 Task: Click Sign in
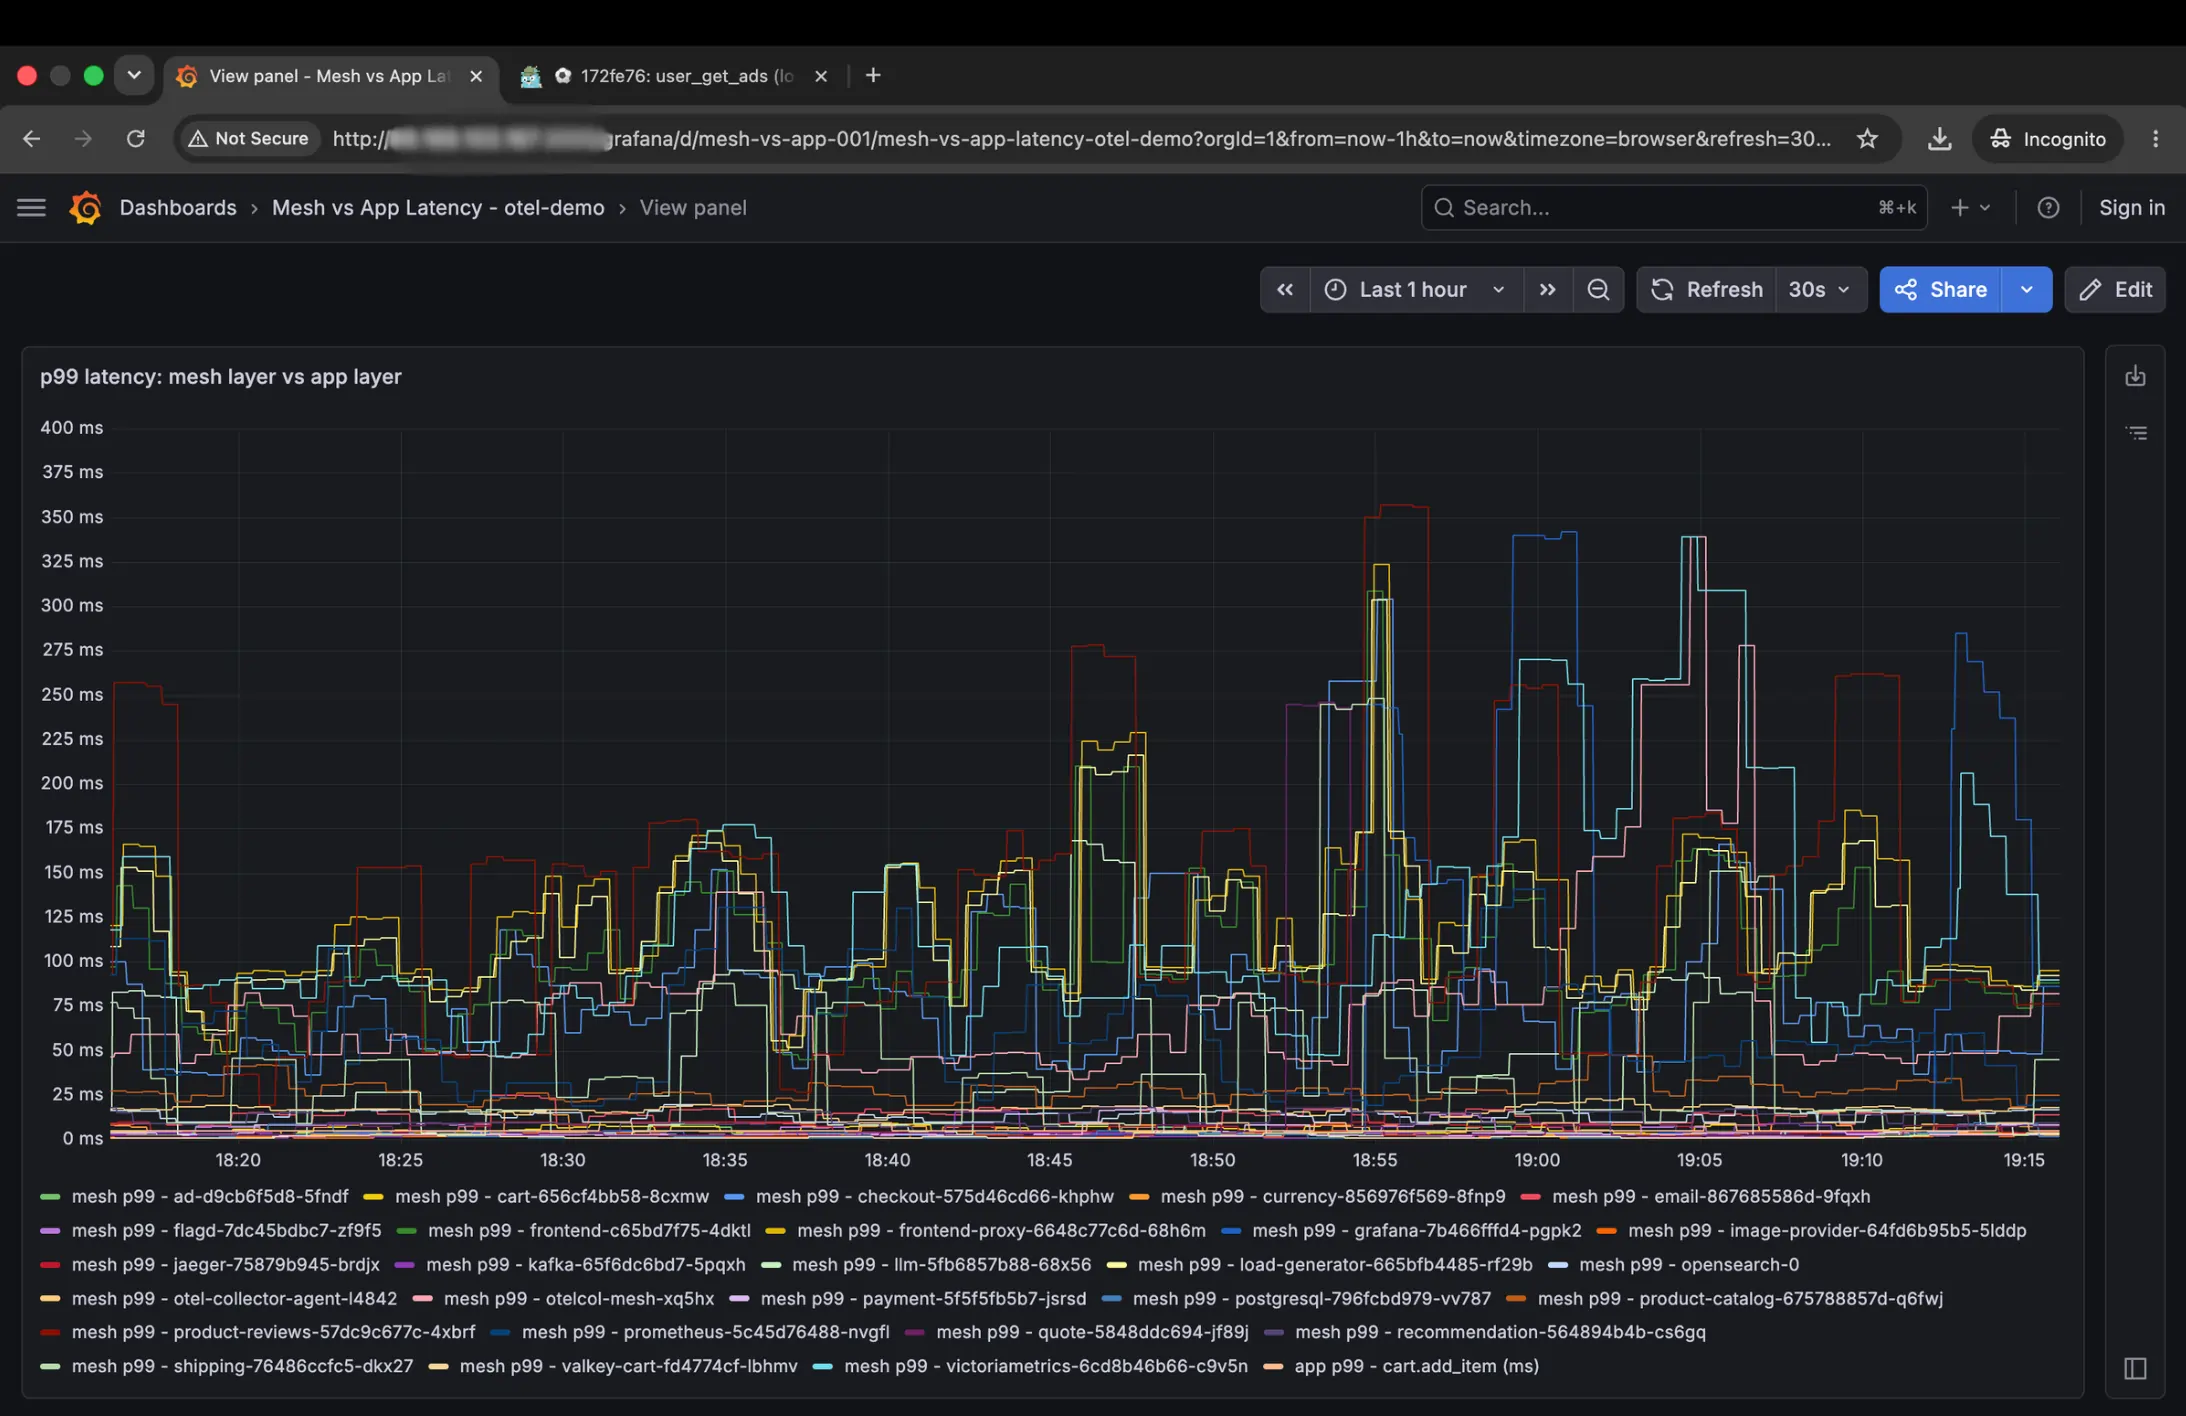(x=2132, y=208)
